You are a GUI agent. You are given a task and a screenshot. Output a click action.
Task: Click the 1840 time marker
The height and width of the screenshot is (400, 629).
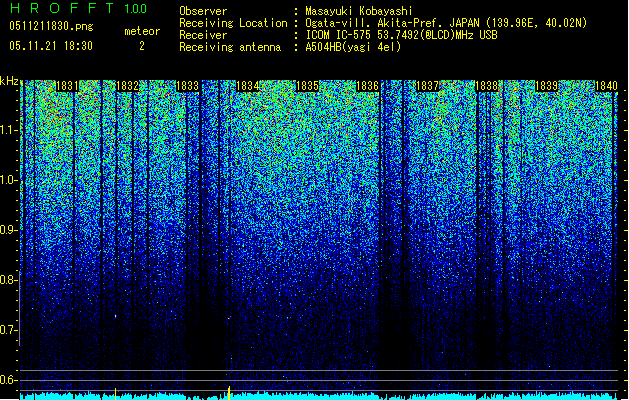click(x=607, y=86)
